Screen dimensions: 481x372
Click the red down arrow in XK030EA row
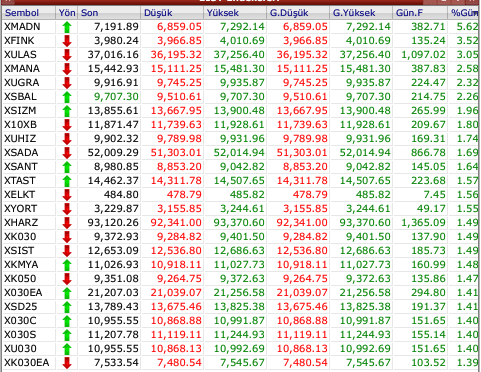coord(67,363)
